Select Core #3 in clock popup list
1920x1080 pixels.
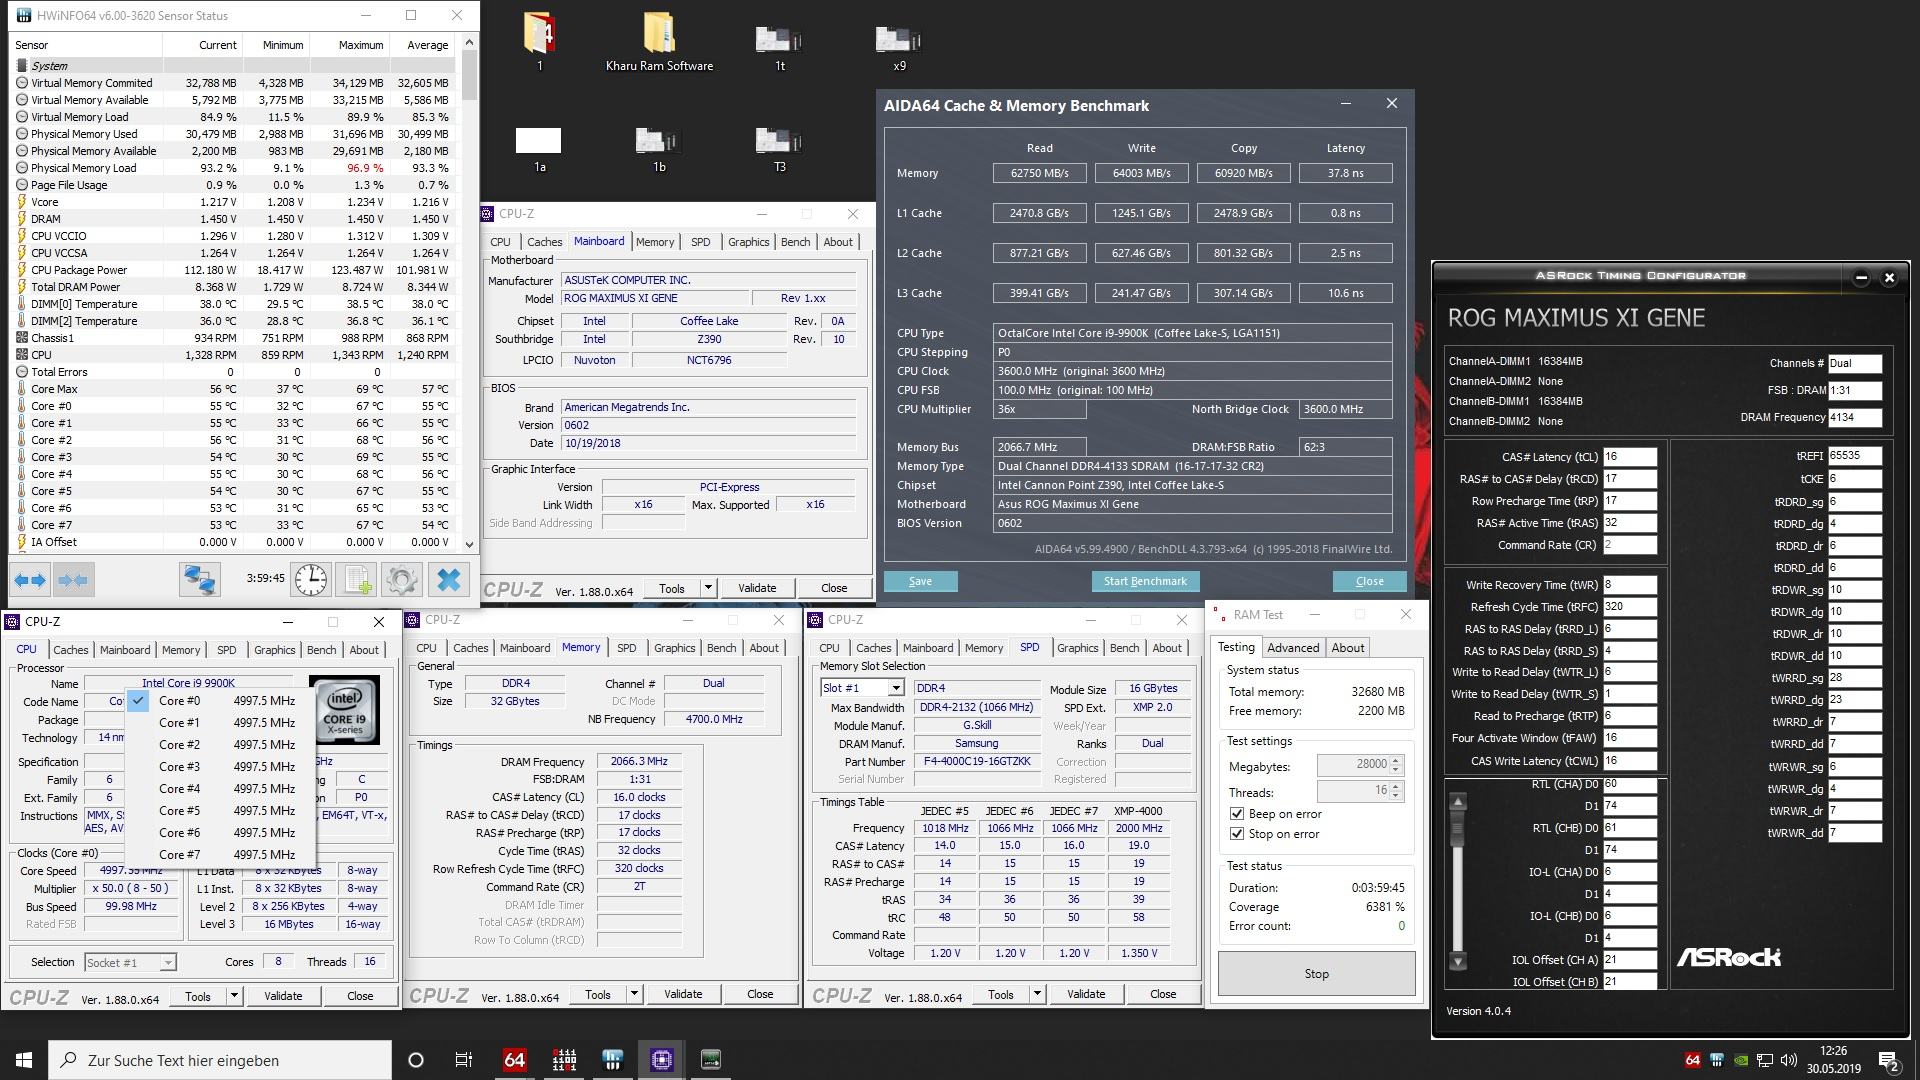point(180,767)
